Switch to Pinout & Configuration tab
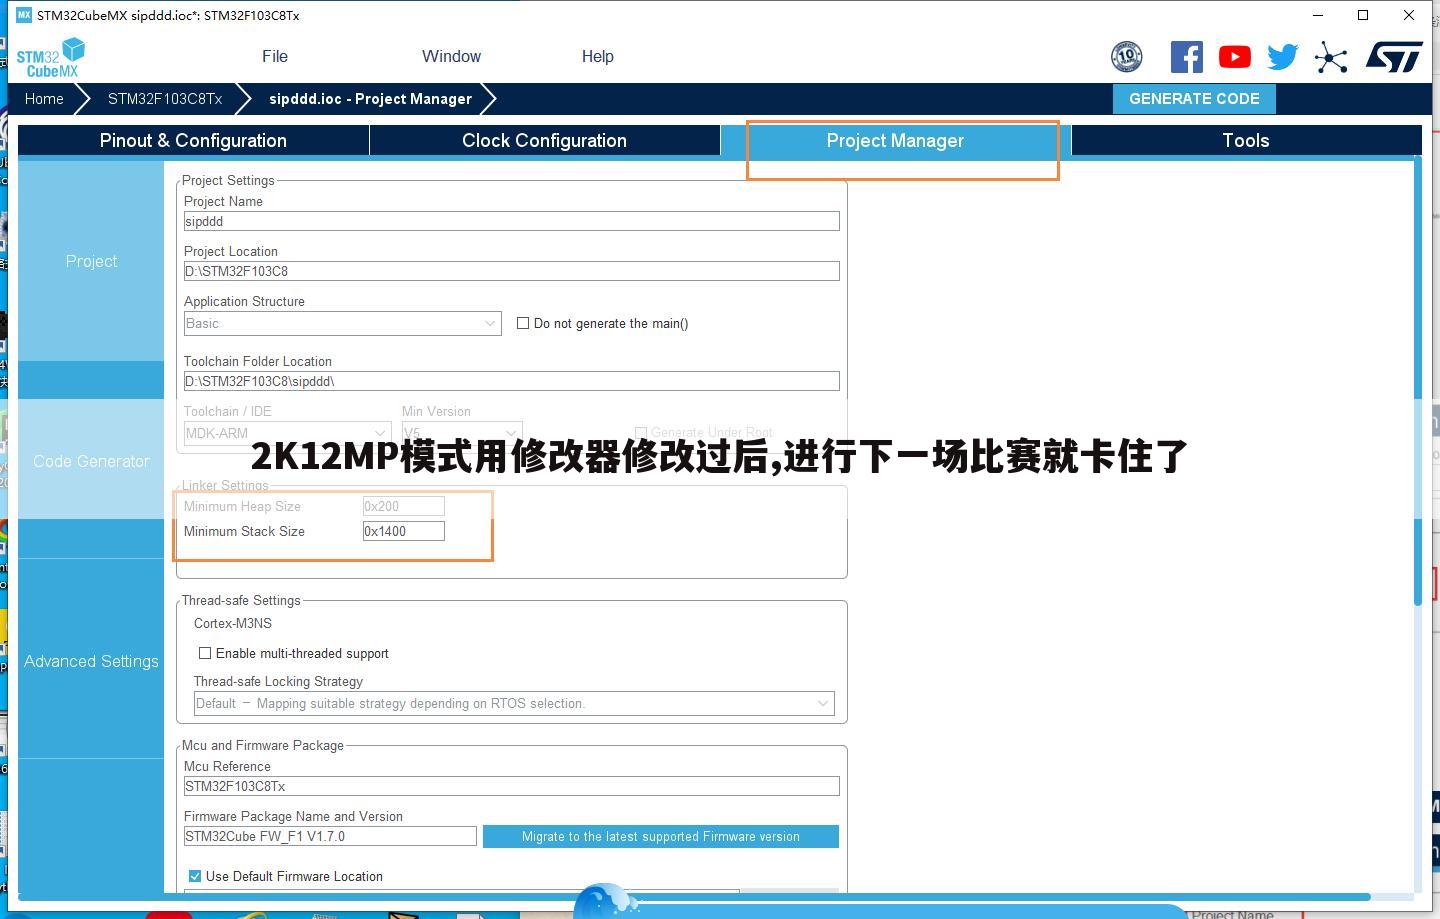Viewport: 1440px width, 919px height. point(193,141)
